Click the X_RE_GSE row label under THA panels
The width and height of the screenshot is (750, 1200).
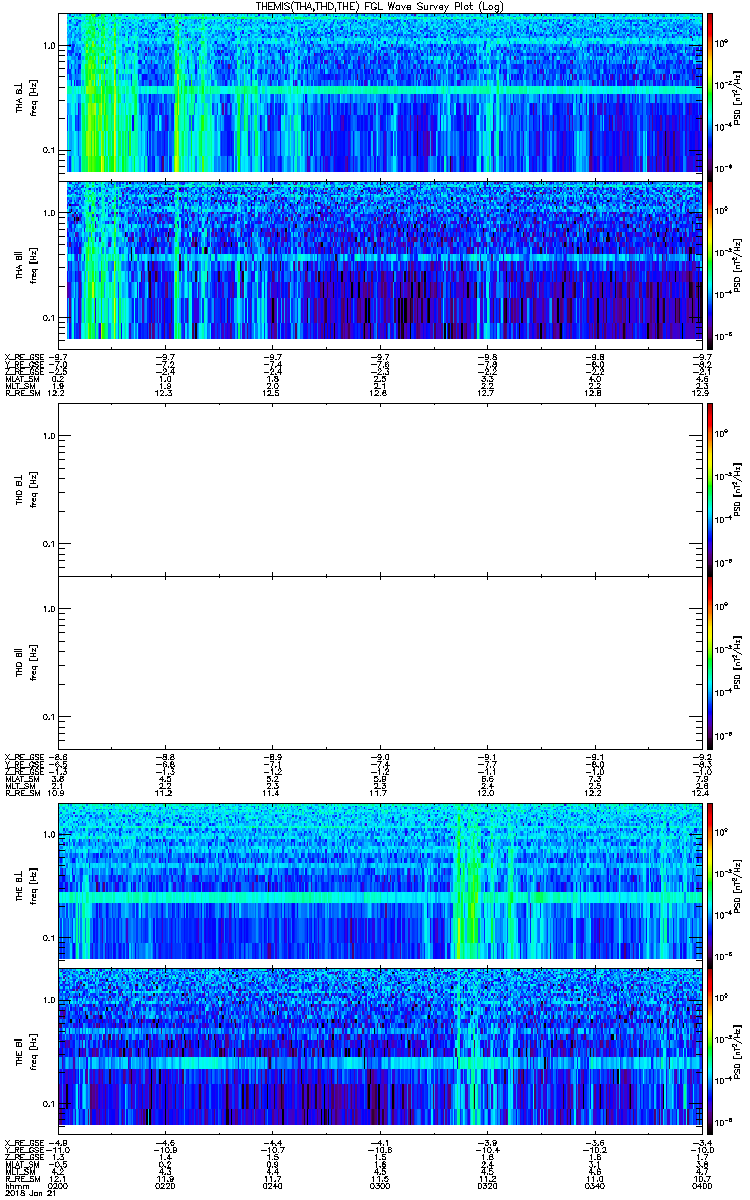(23, 356)
